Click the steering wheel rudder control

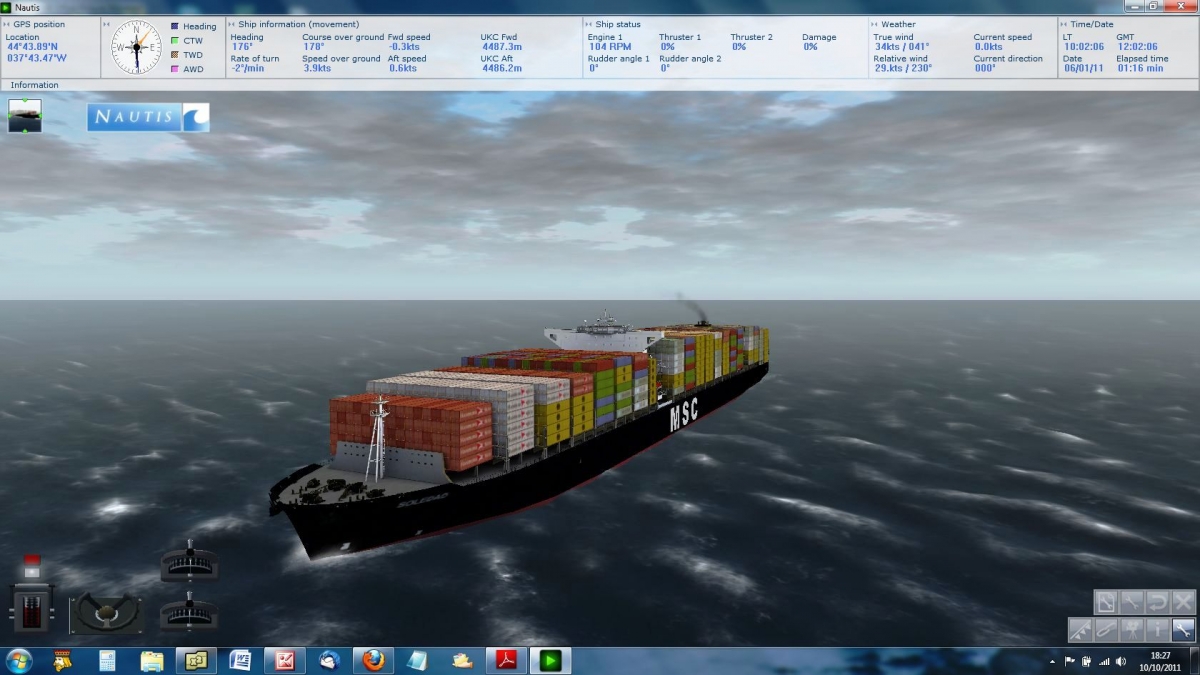click(x=105, y=613)
